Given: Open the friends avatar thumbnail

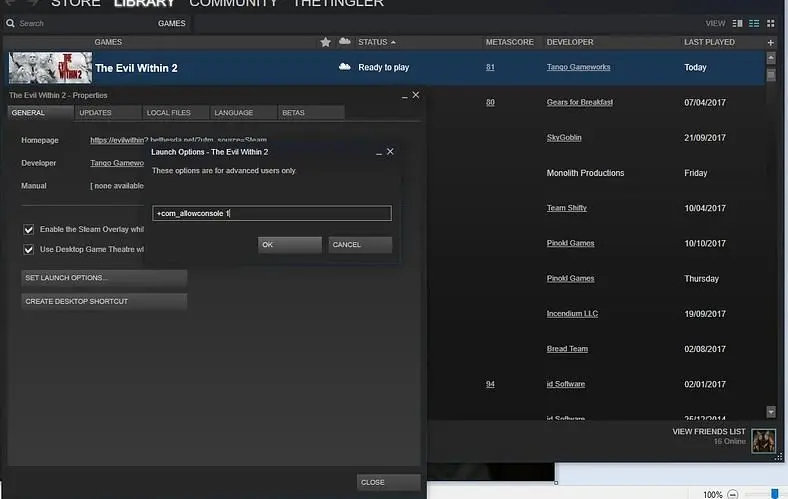Looking at the screenshot, I should tap(763, 440).
